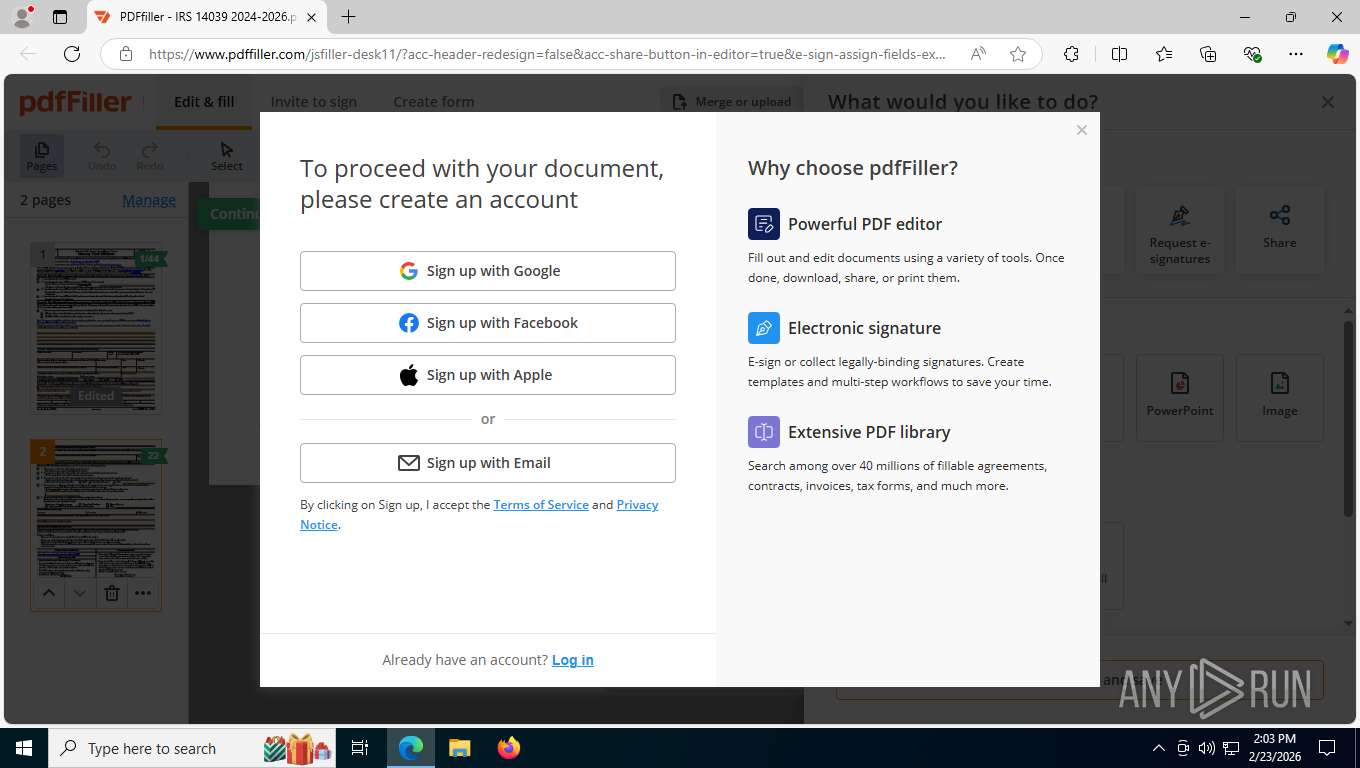Viewport: 1360px width, 768px height.
Task: View site information lock icon
Action: (x=126, y=54)
